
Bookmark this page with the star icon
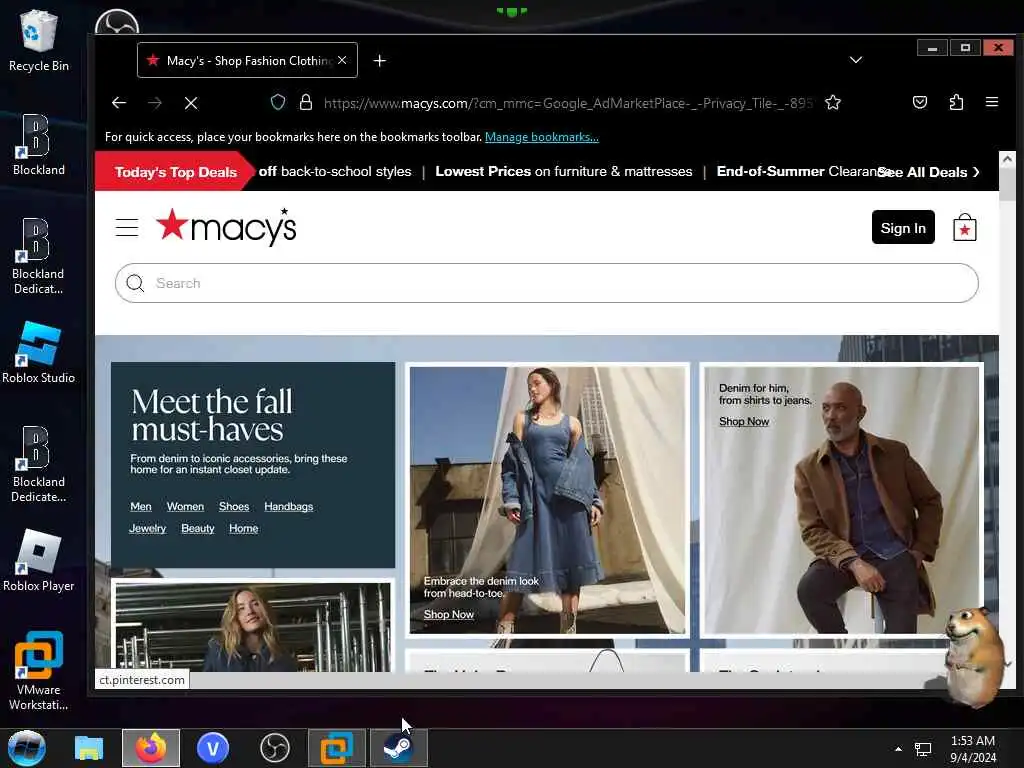(833, 102)
